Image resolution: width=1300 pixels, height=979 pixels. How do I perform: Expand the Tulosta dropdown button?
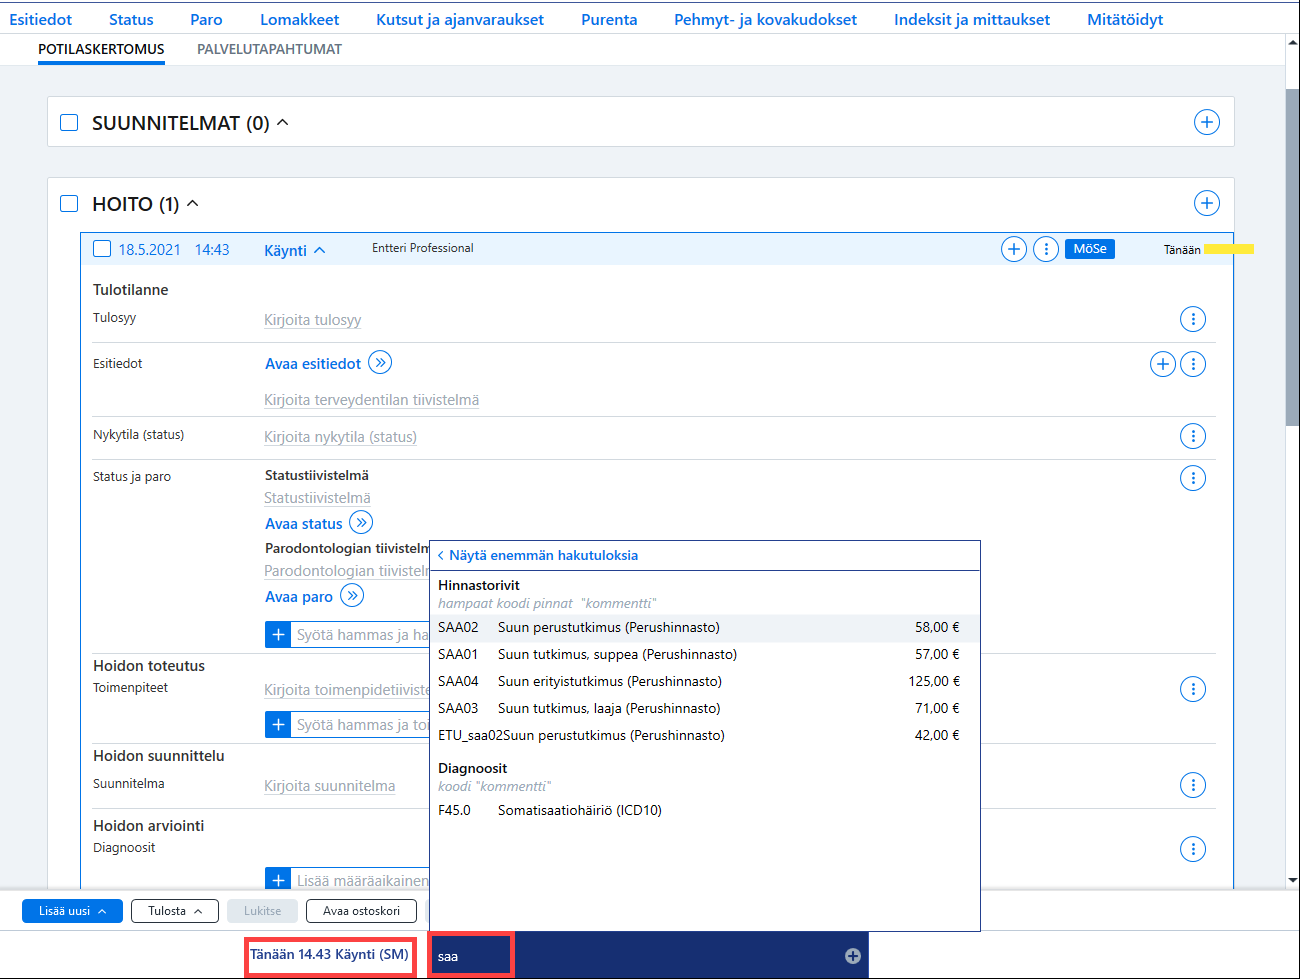pos(175,911)
